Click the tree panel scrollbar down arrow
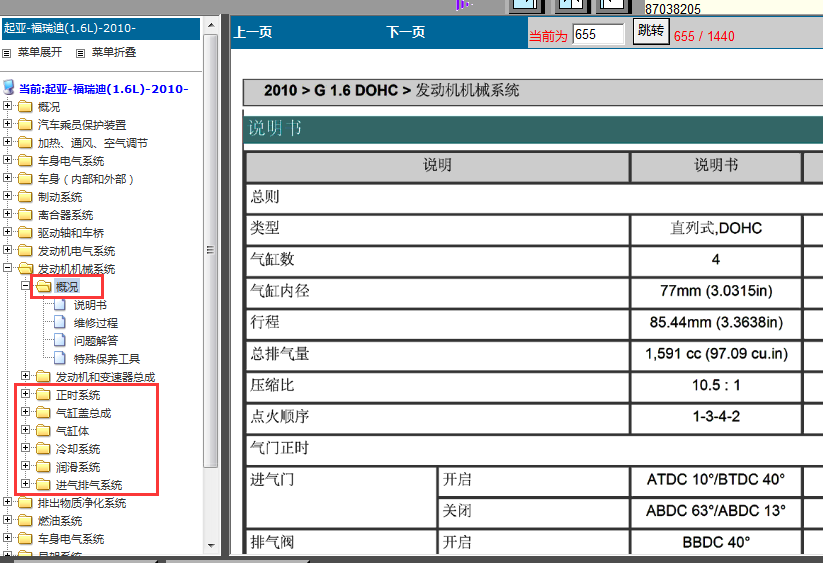 [x=211, y=546]
